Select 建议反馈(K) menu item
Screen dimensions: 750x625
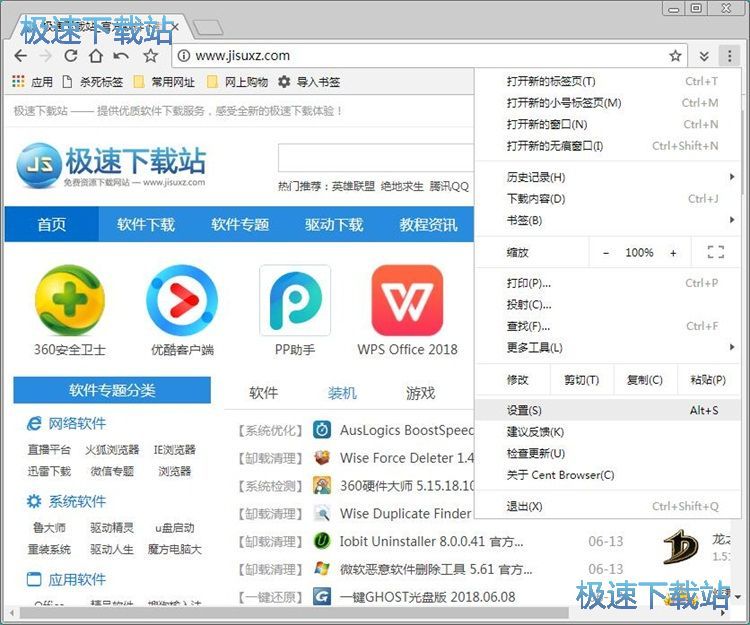[607, 432]
